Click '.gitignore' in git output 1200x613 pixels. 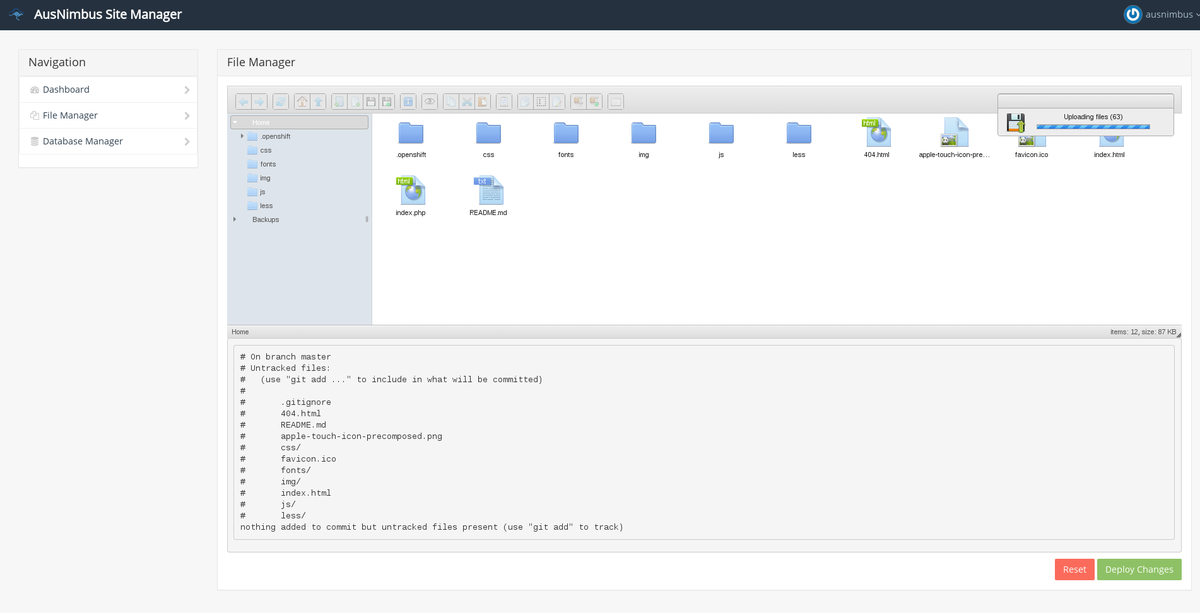point(305,402)
